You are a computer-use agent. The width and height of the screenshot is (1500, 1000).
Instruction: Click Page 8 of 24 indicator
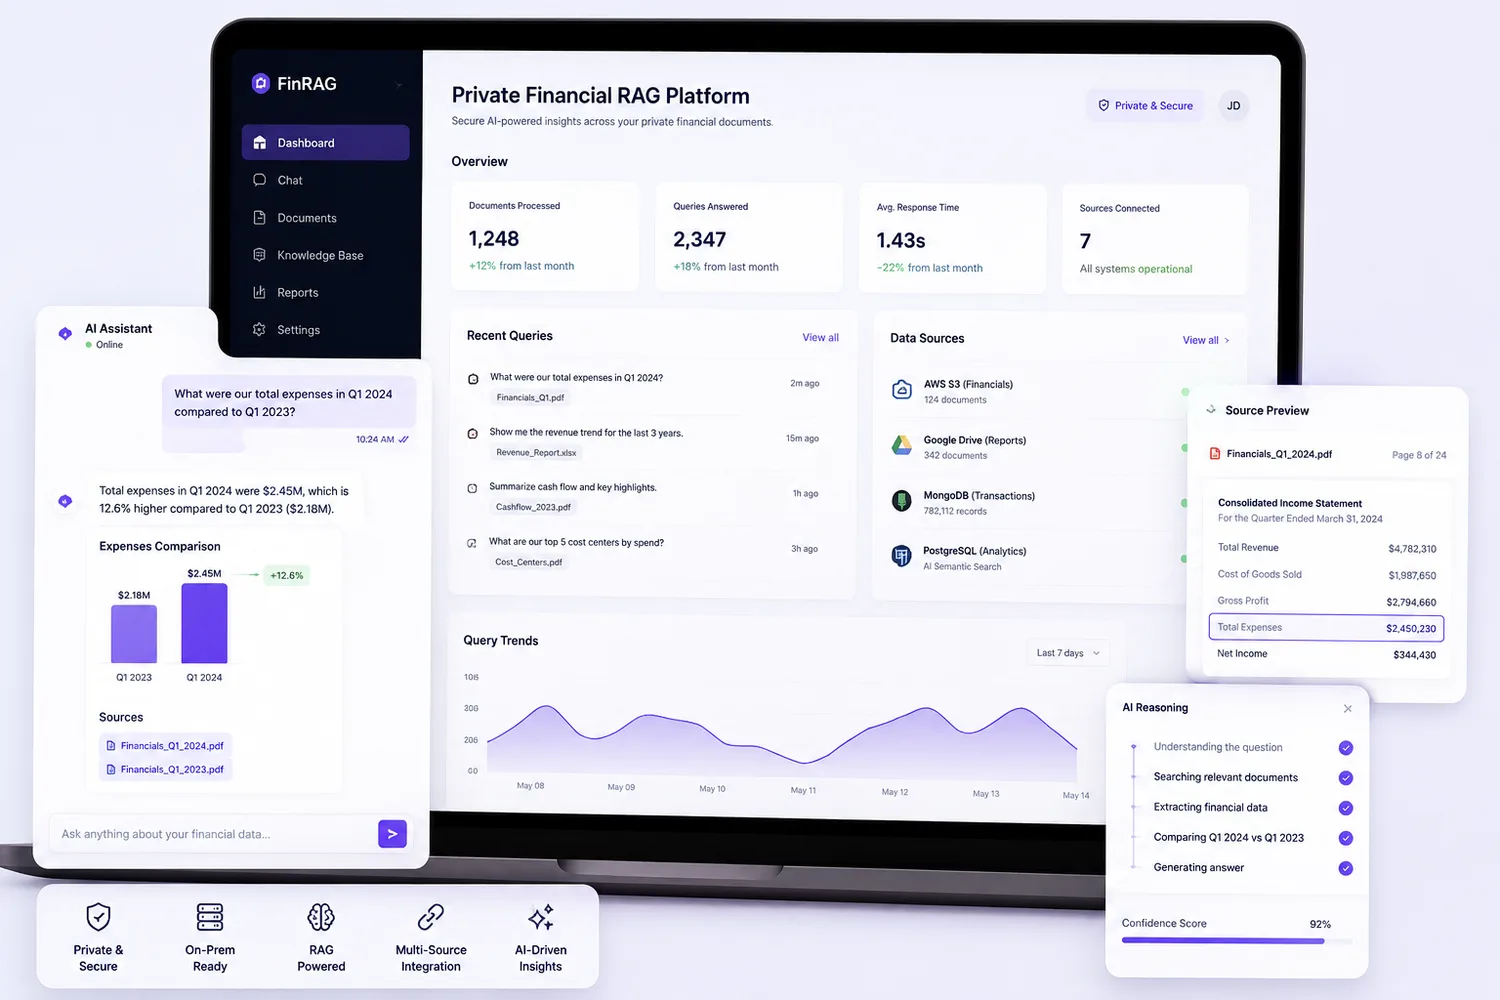(1419, 455)
